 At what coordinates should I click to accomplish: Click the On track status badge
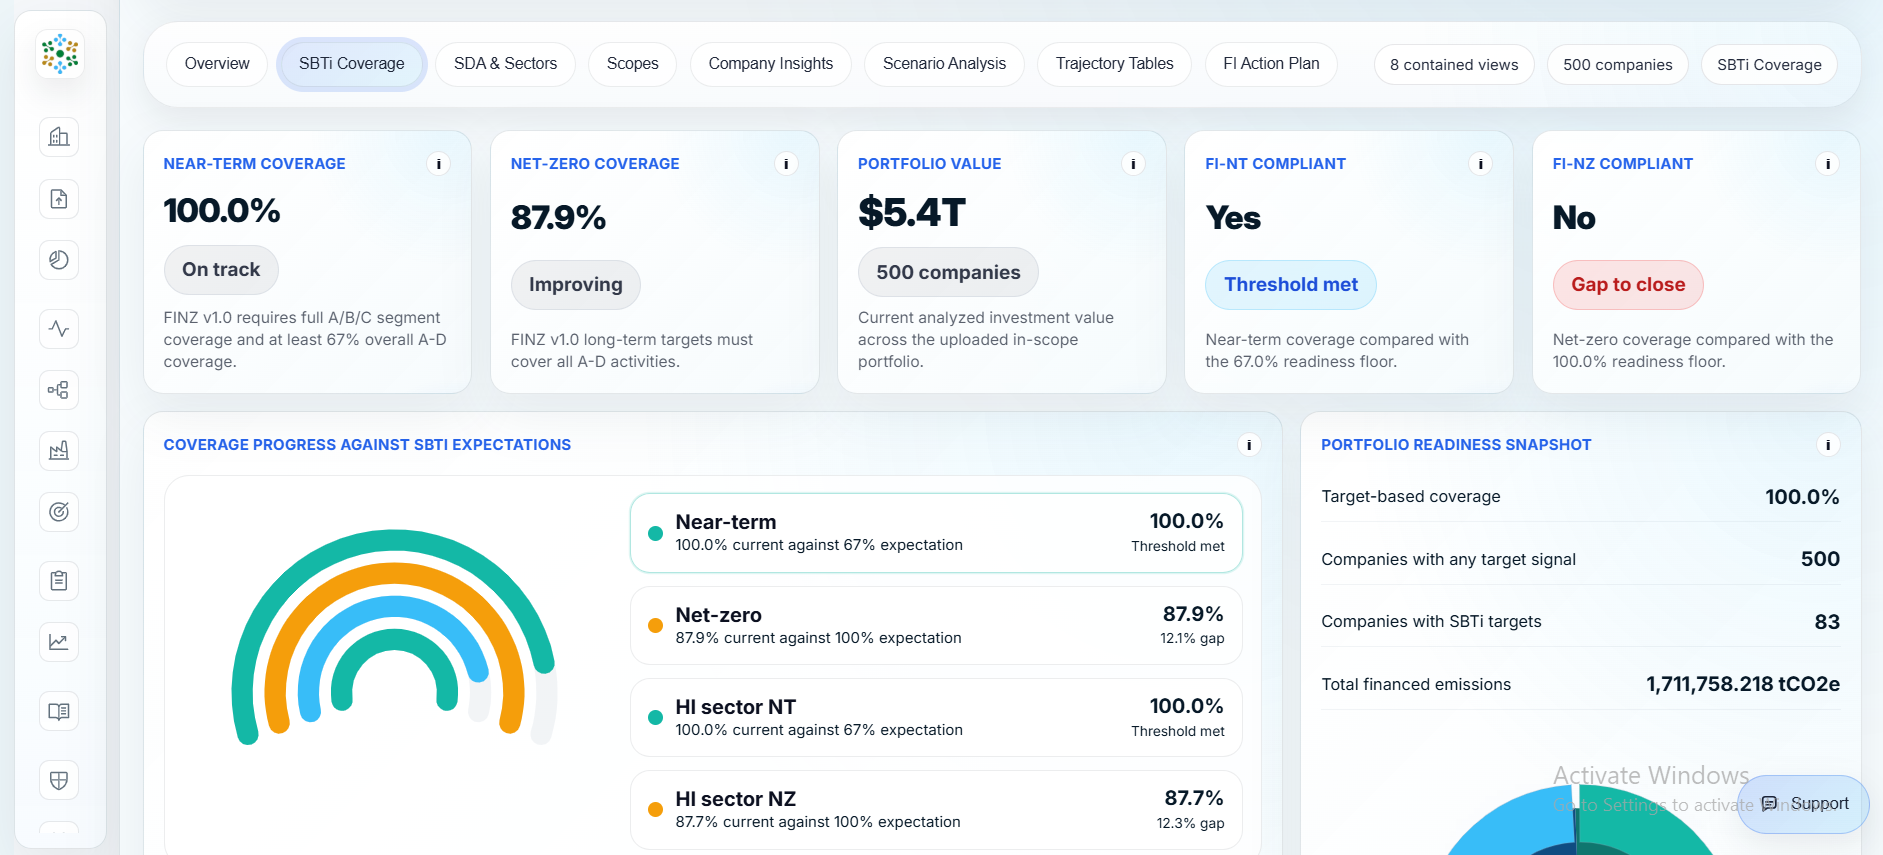(221, 270)
